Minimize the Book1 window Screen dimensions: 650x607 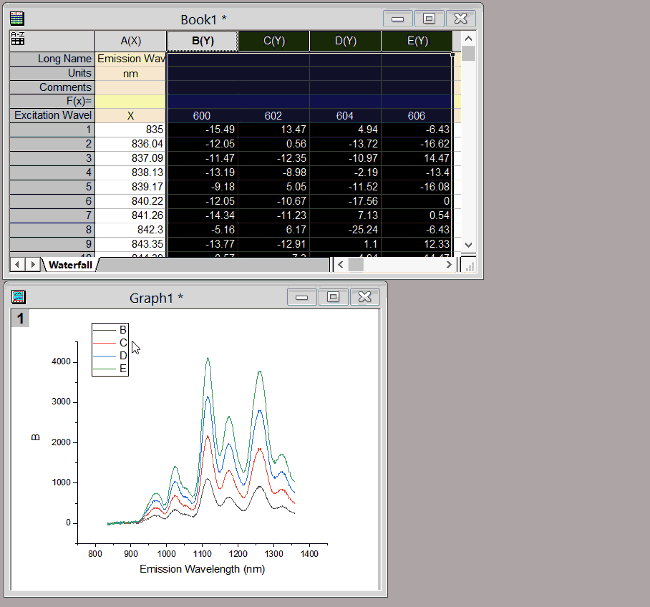tap(398, 19)
